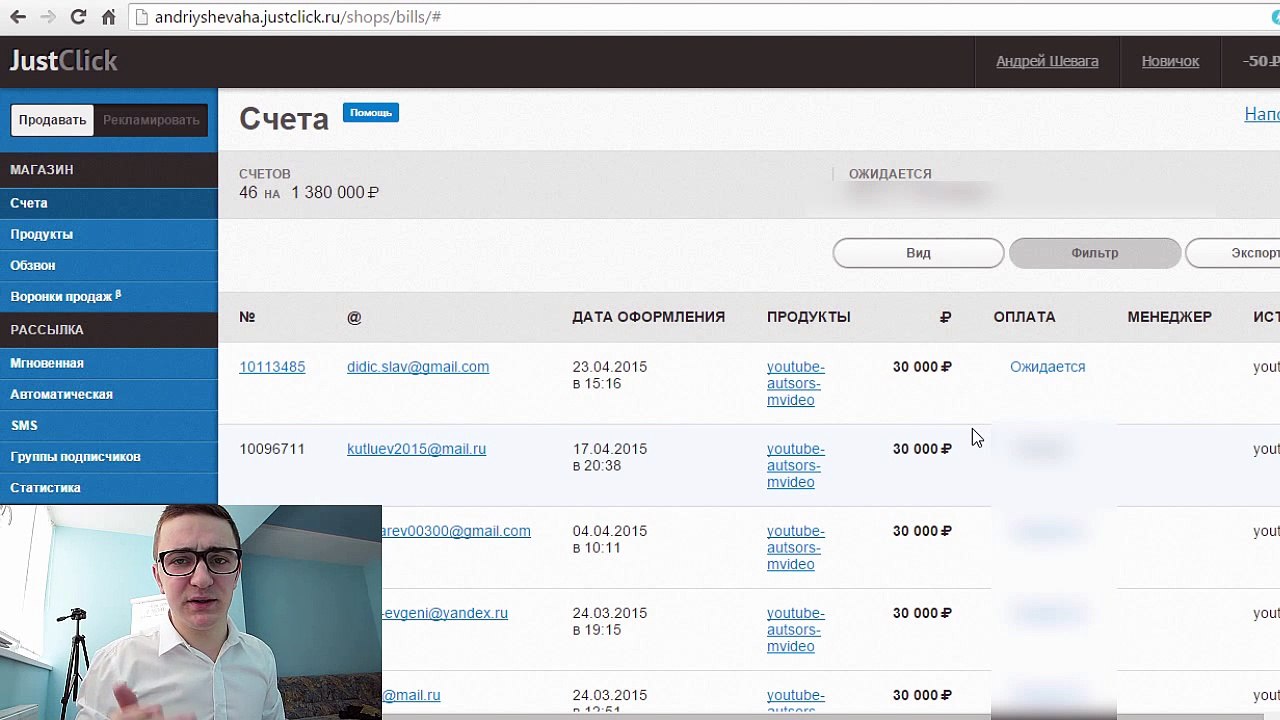Viewport: 1280px width, 720px height.
Task: Click the Вид button
Action: [x=918, y=253]
